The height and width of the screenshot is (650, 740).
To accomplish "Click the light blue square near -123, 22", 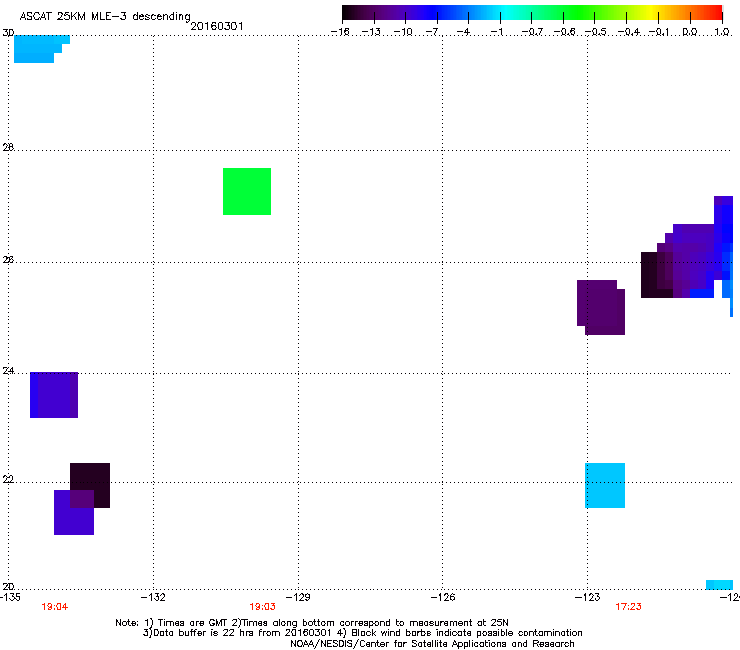I will pos(605,486).
